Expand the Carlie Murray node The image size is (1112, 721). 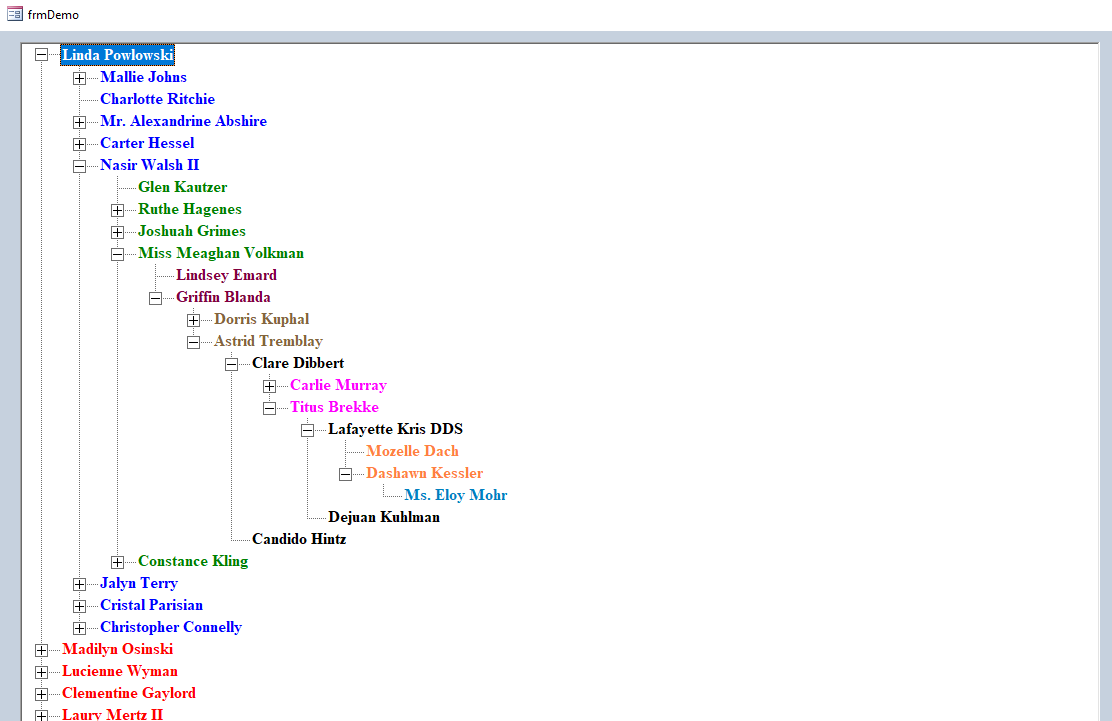tap(269, 386)
